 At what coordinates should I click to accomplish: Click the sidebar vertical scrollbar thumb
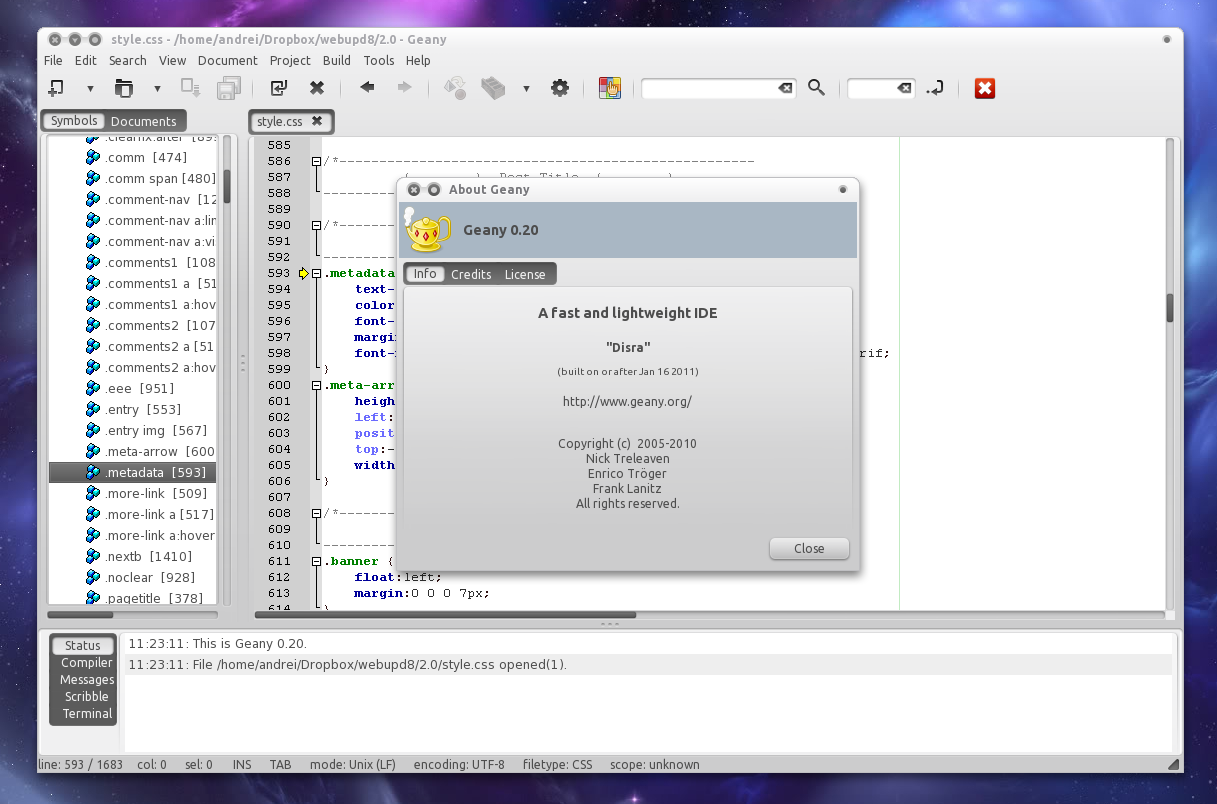[x=227, y=186]
